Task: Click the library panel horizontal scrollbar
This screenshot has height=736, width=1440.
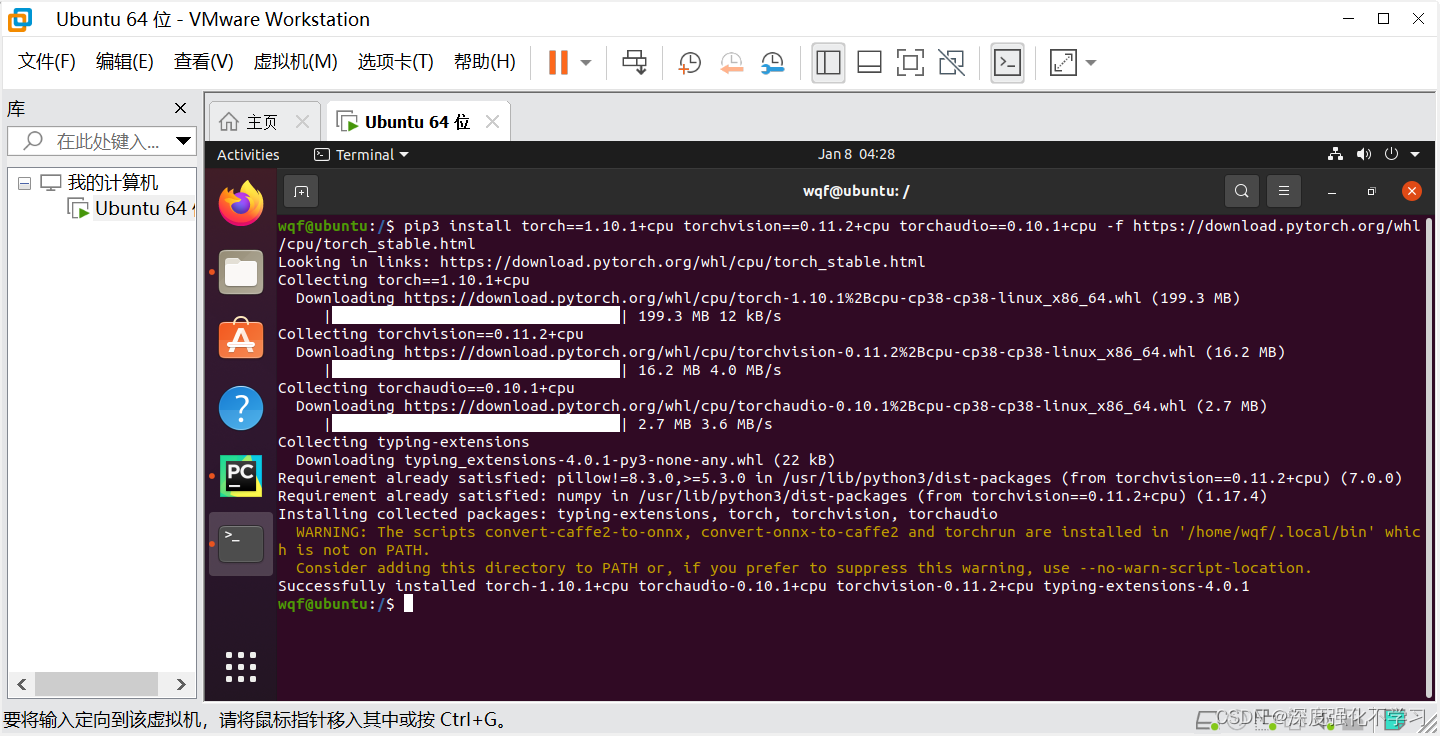Action: pos(96,684)
